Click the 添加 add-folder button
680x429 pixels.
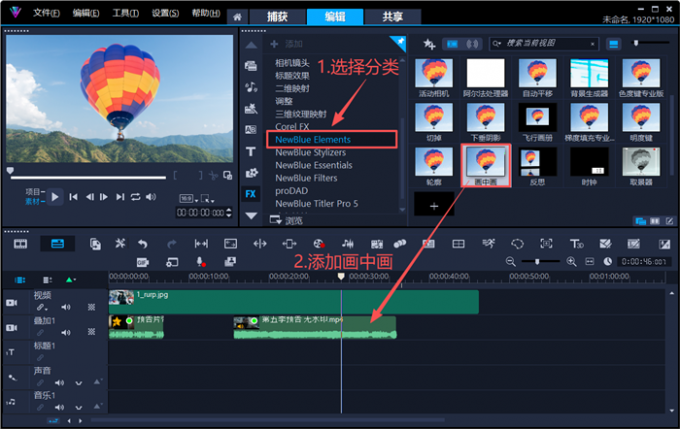[x=287, y=44]
